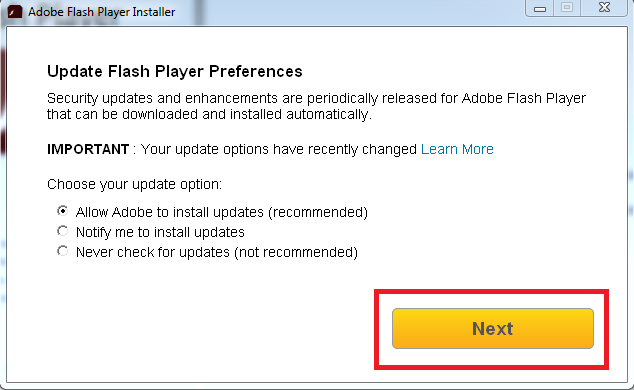Select the Never check for updates radio circle
634x390 pixels.
click(62, 251)
